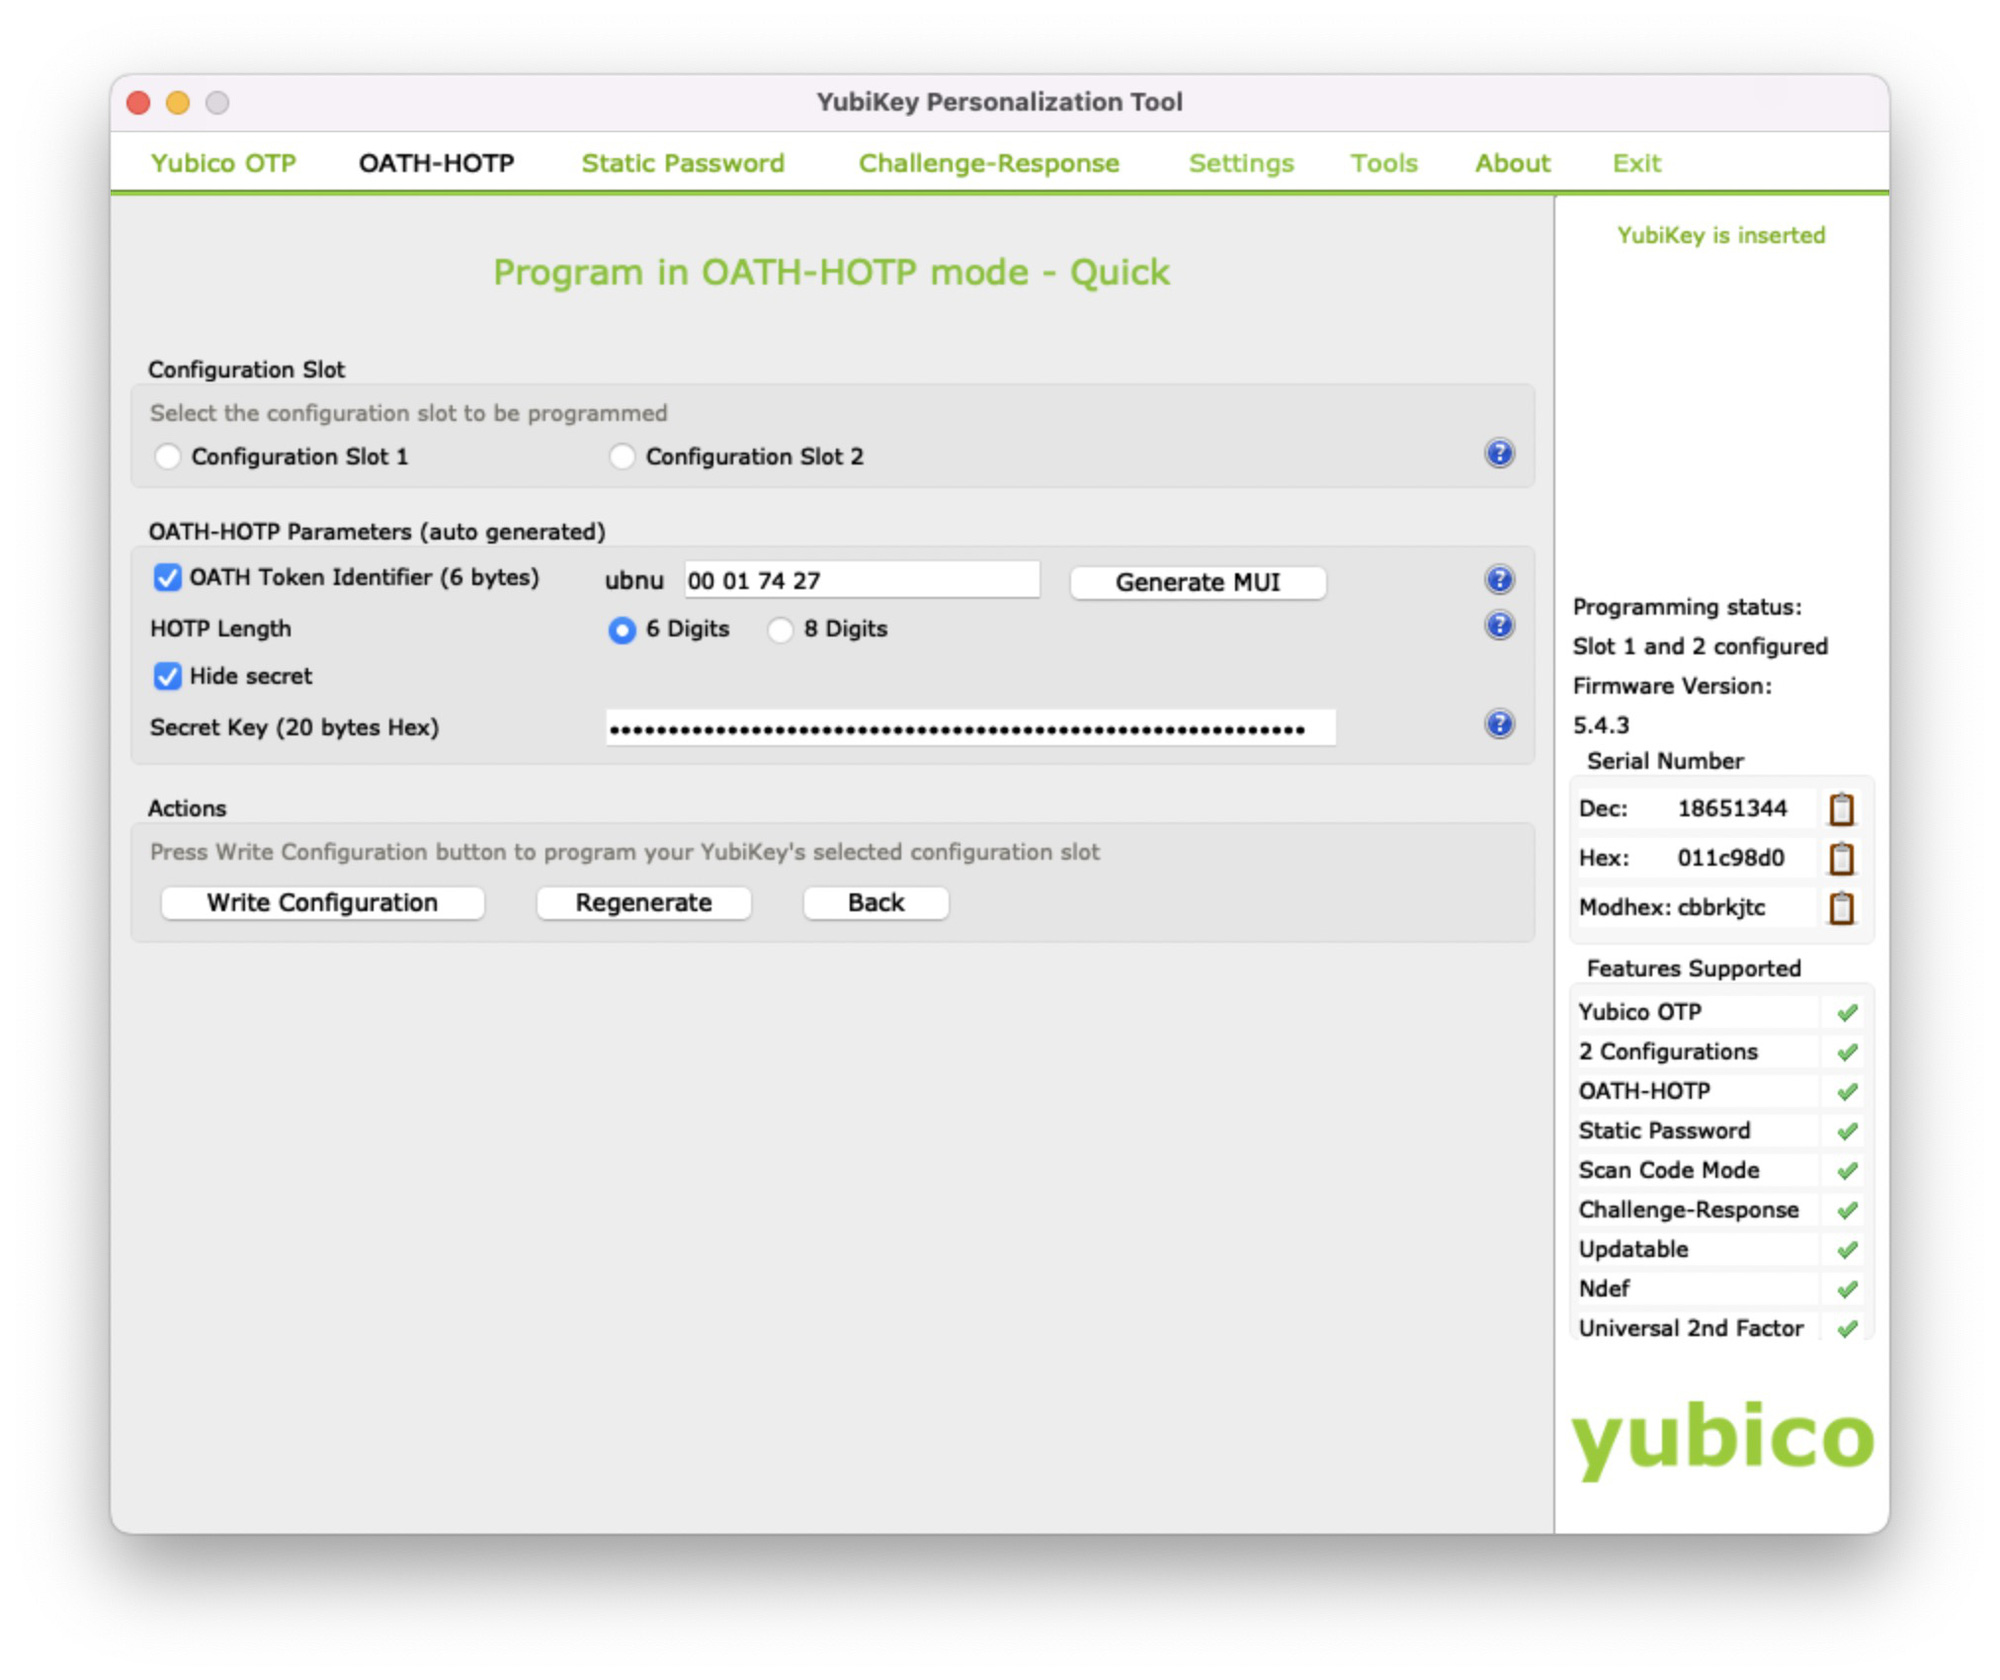Go to Static Password tab
This screenshot has width=2000, height=1680.
tap(683, 163)
